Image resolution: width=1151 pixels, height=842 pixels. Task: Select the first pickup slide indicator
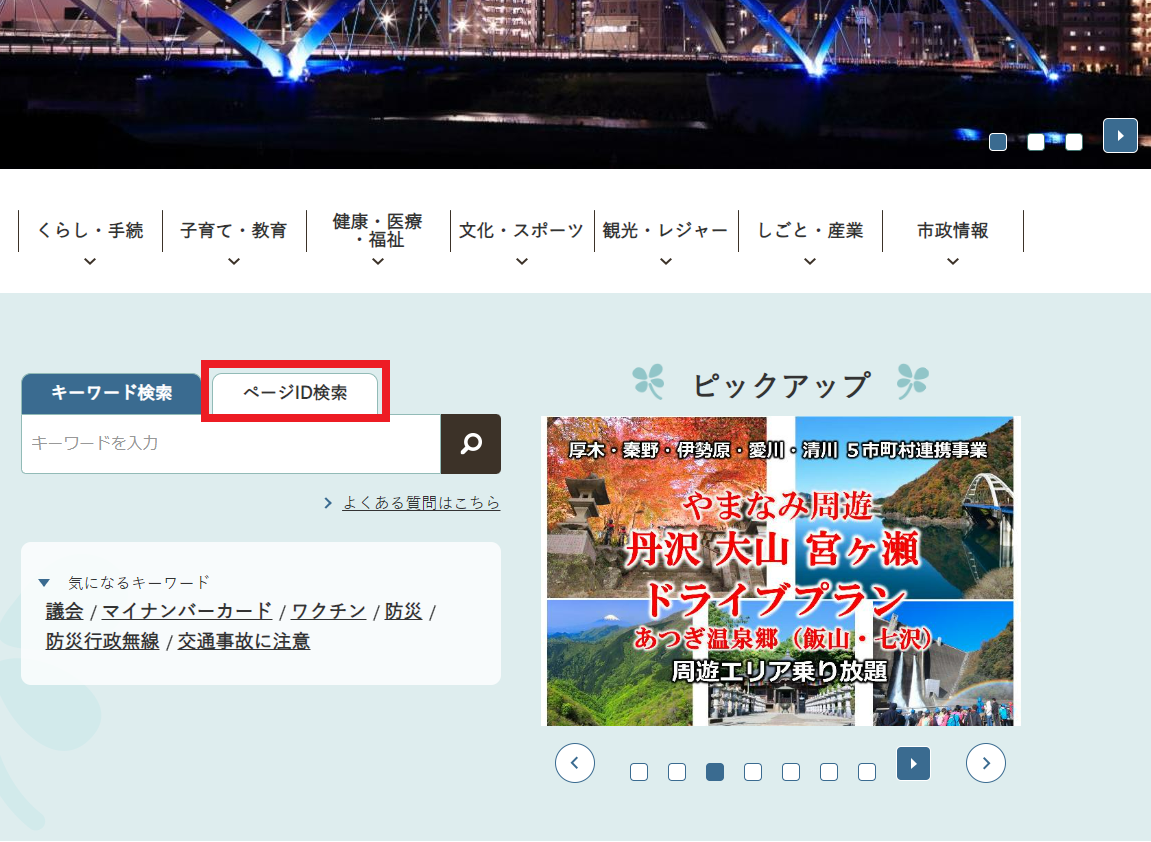point(639,772)
